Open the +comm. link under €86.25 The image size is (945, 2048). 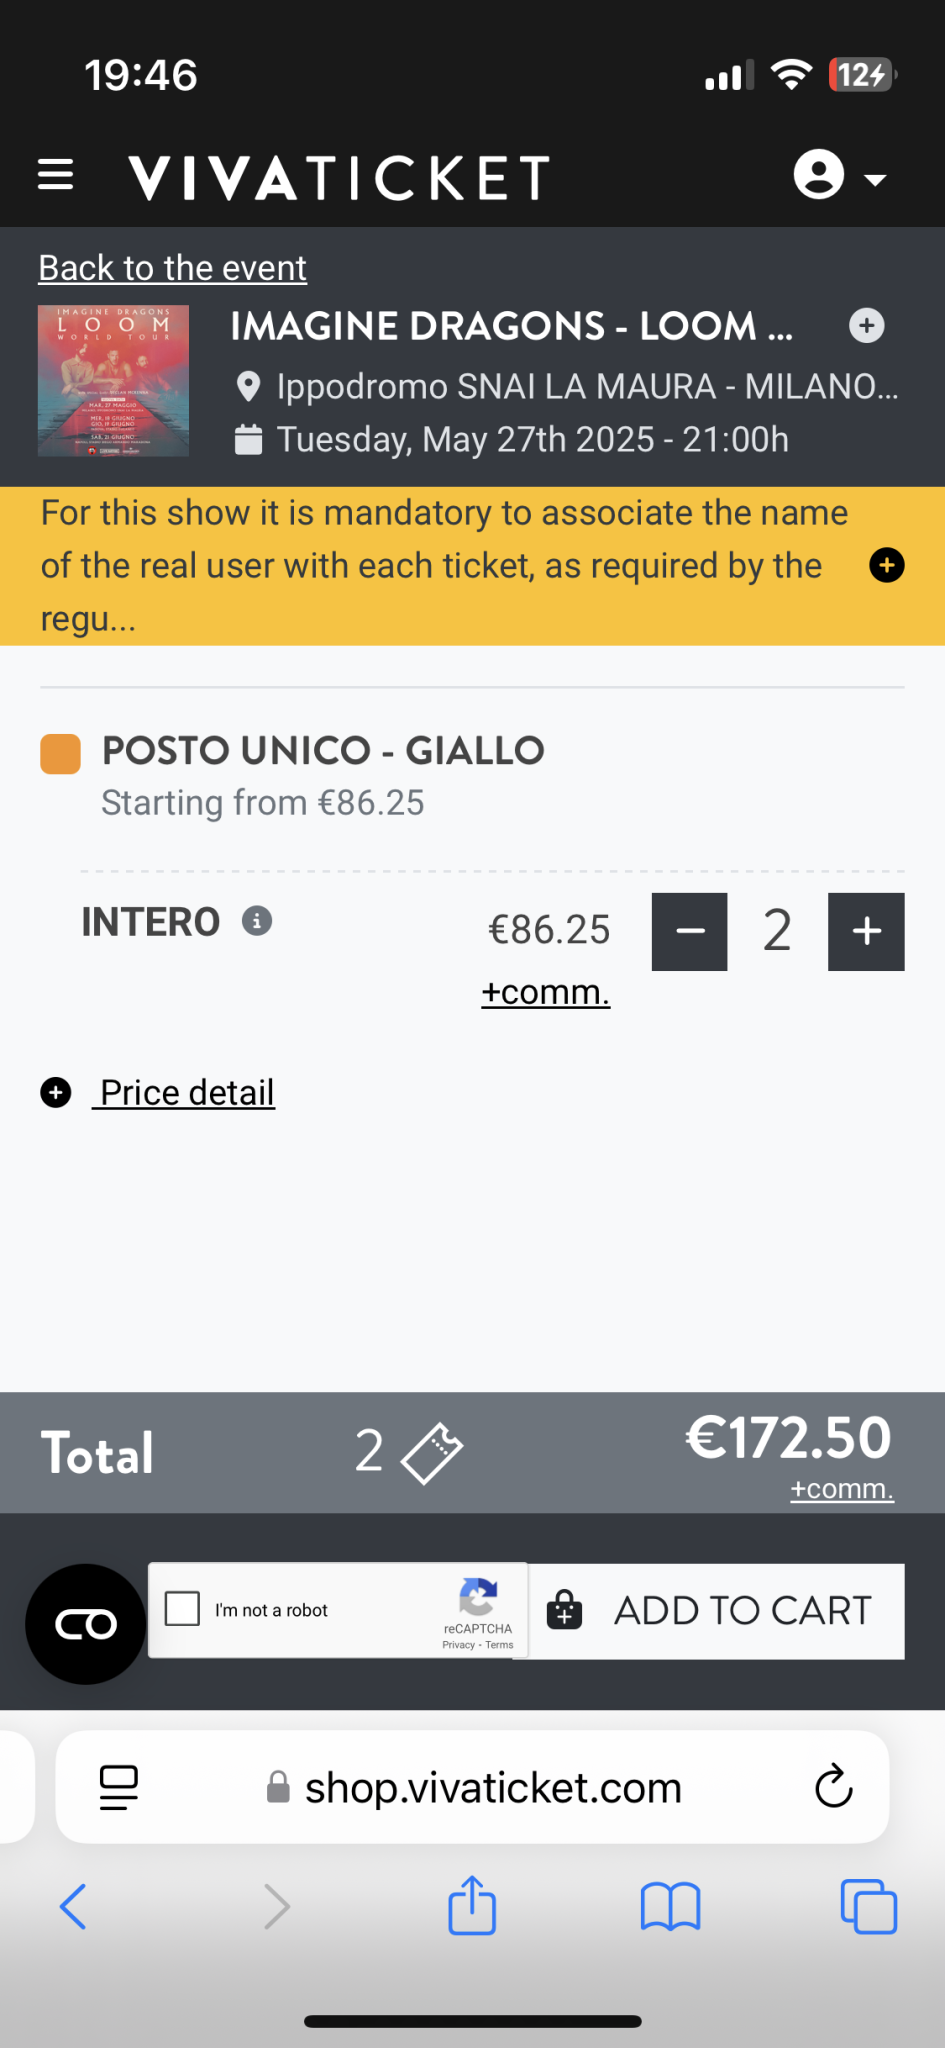point(545,992)
